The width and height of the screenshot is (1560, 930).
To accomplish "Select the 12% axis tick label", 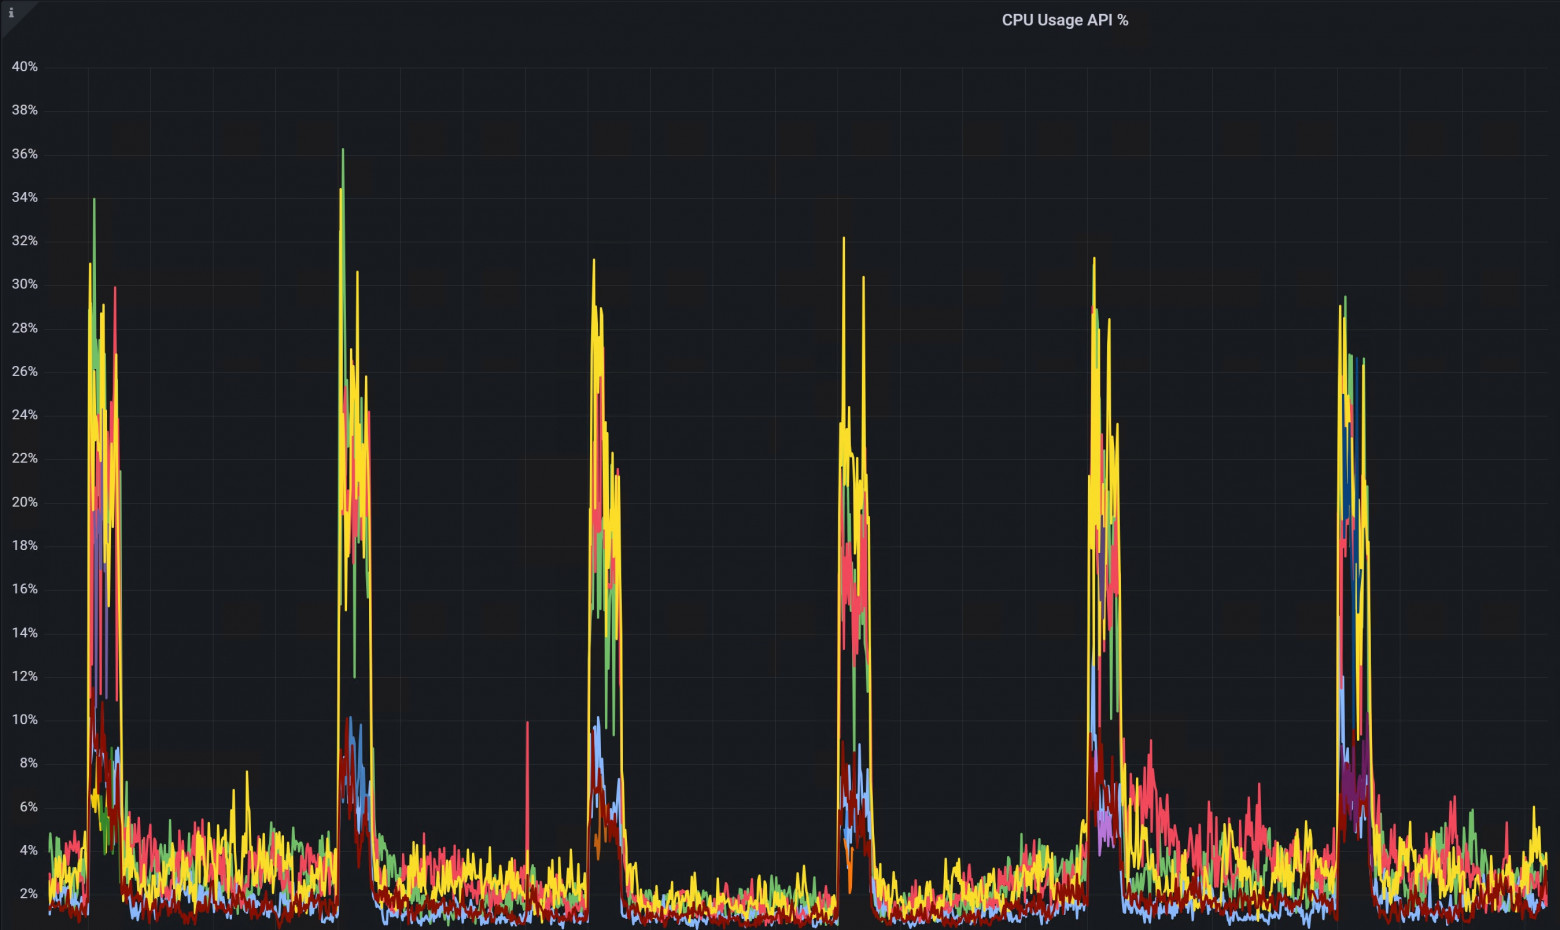I will coord(24,676).
